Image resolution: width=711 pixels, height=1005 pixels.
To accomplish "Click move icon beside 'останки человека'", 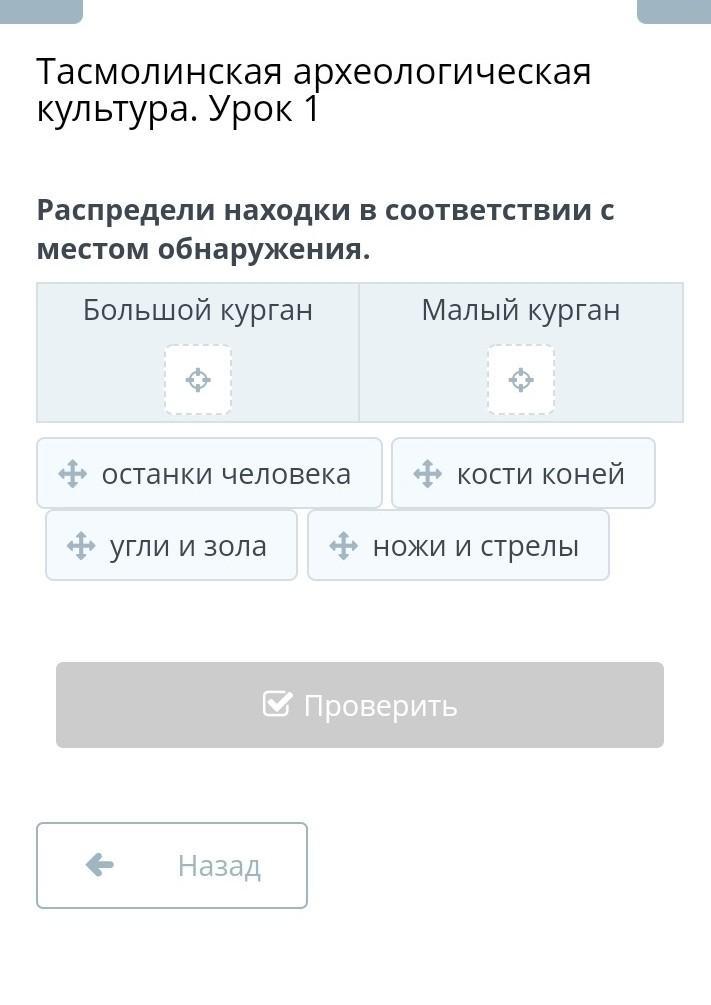I will point(73,474).
